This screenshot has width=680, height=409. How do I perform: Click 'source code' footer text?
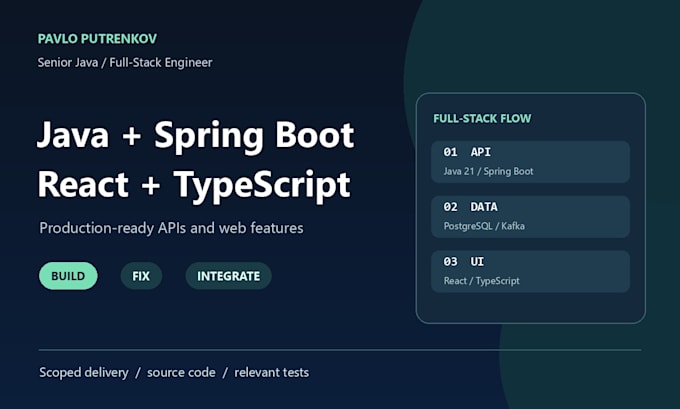point(181,373)
